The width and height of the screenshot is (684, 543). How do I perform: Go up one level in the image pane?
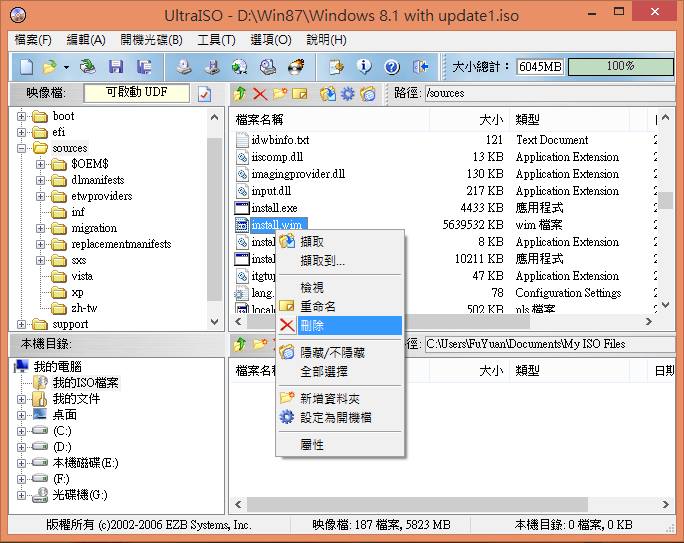click(240, 93)
